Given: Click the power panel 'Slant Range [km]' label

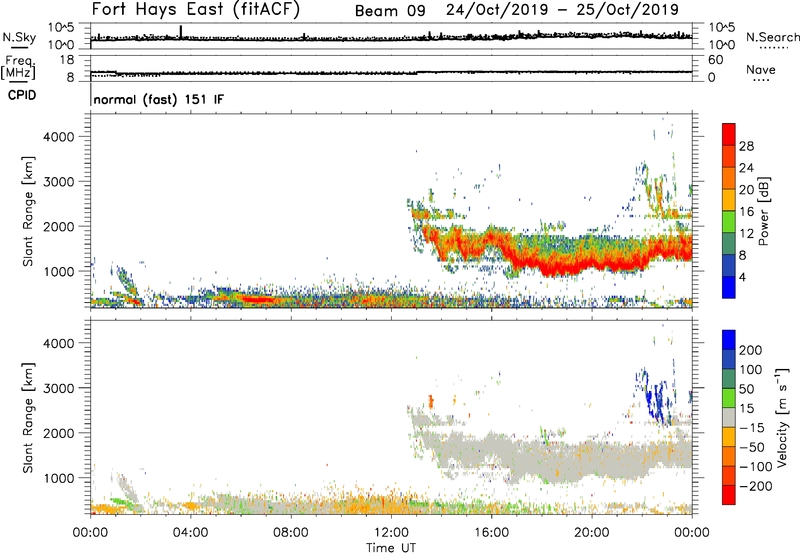Looking at the screenshot, I should pyautogui.click(x=28, y=211).
